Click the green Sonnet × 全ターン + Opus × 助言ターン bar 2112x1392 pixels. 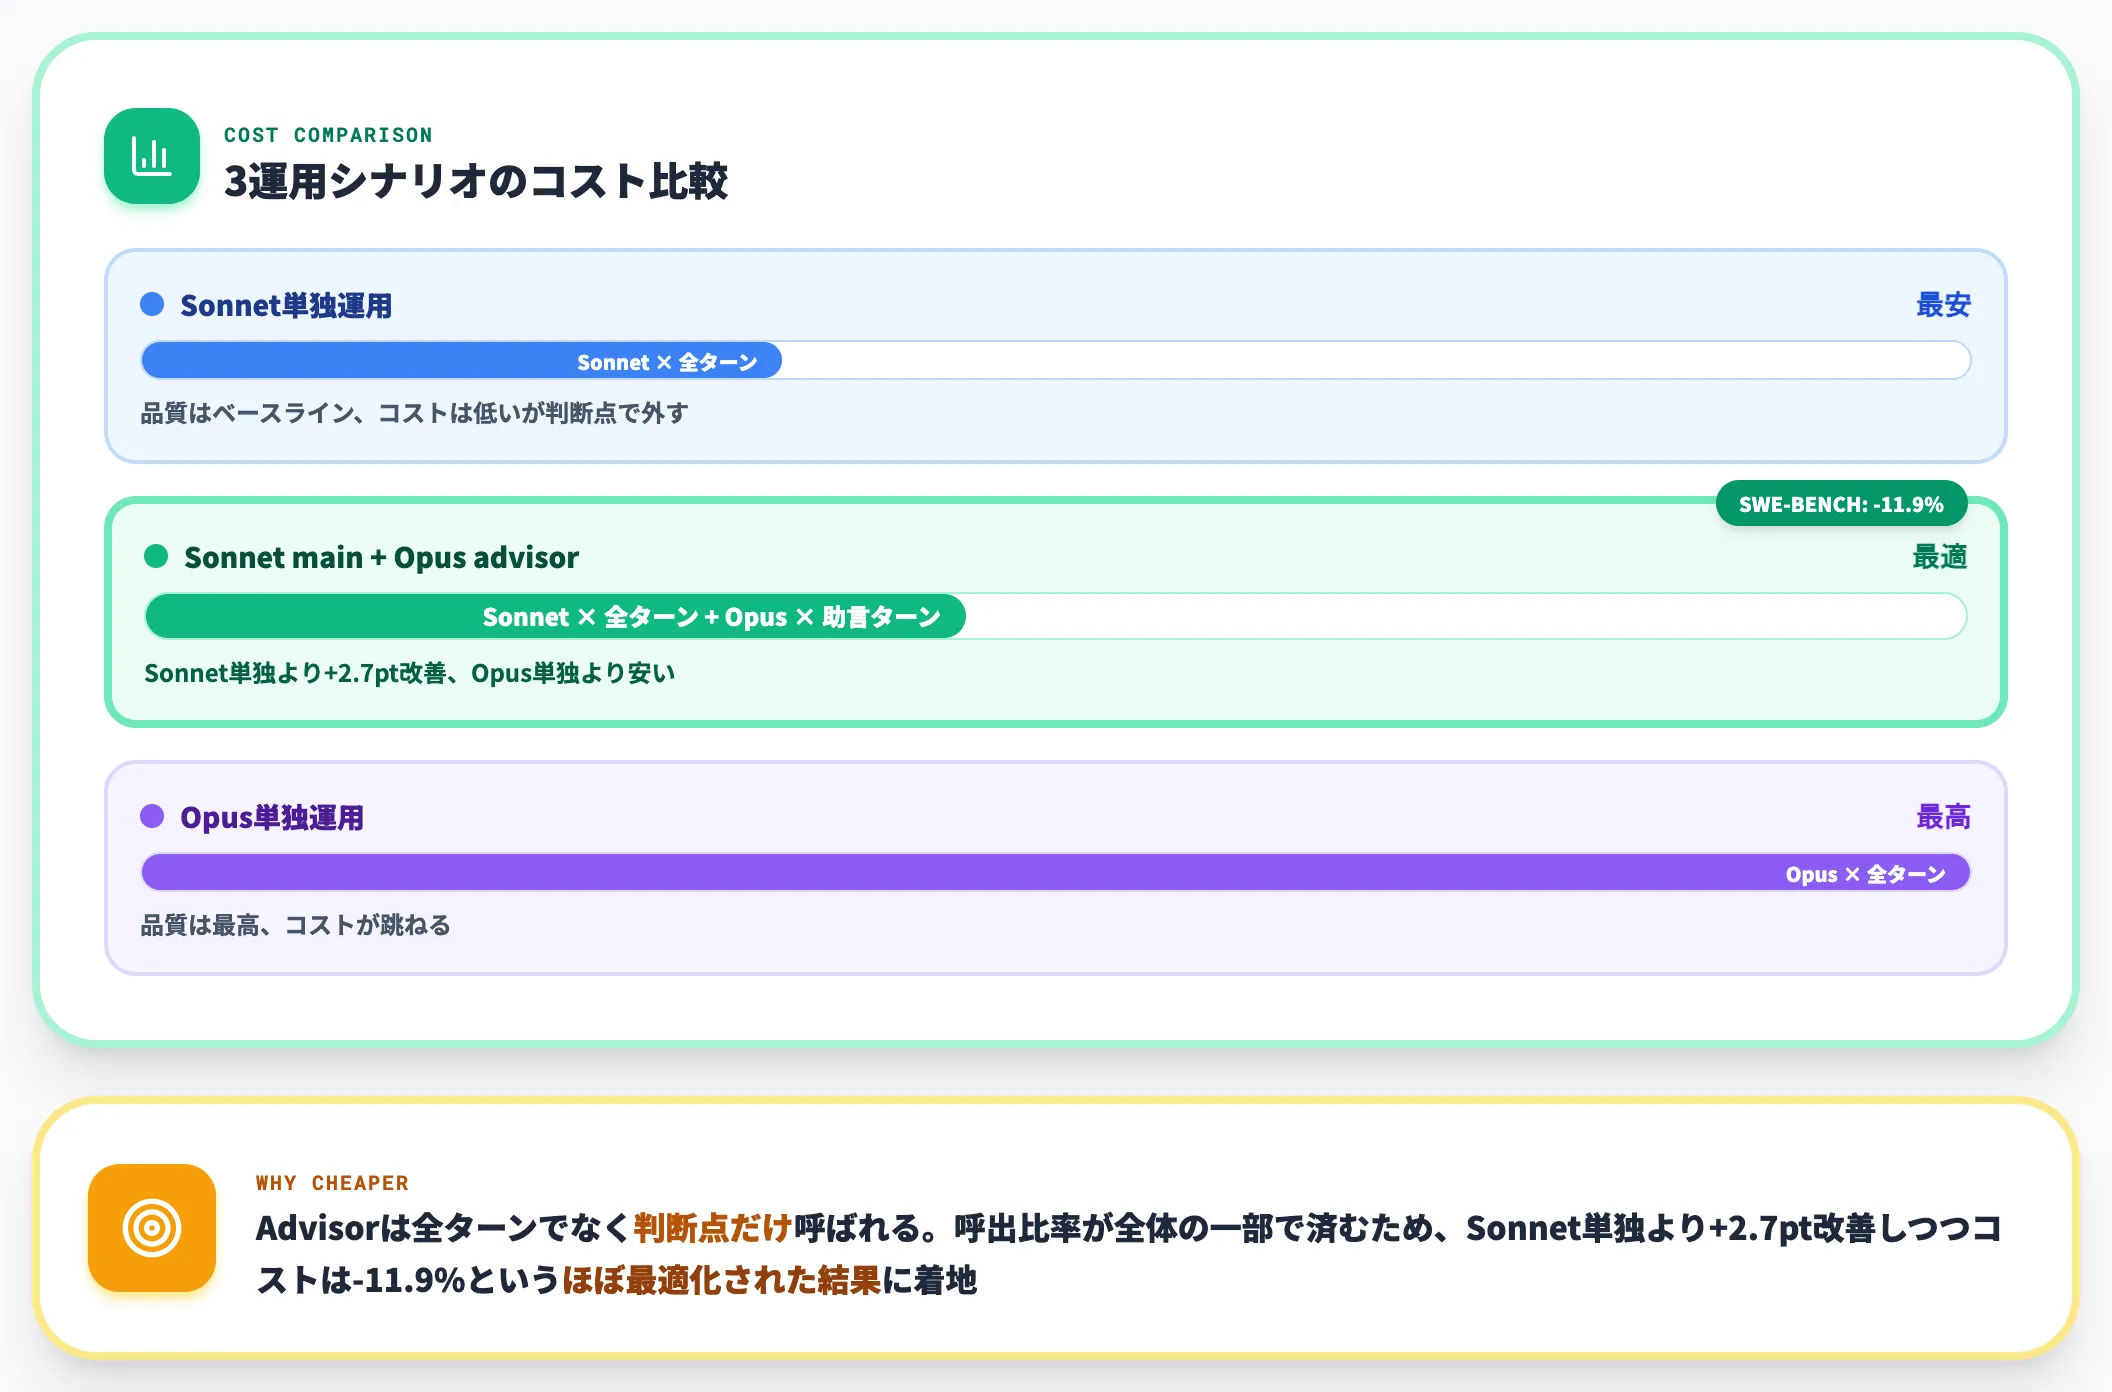click(555, 616)
